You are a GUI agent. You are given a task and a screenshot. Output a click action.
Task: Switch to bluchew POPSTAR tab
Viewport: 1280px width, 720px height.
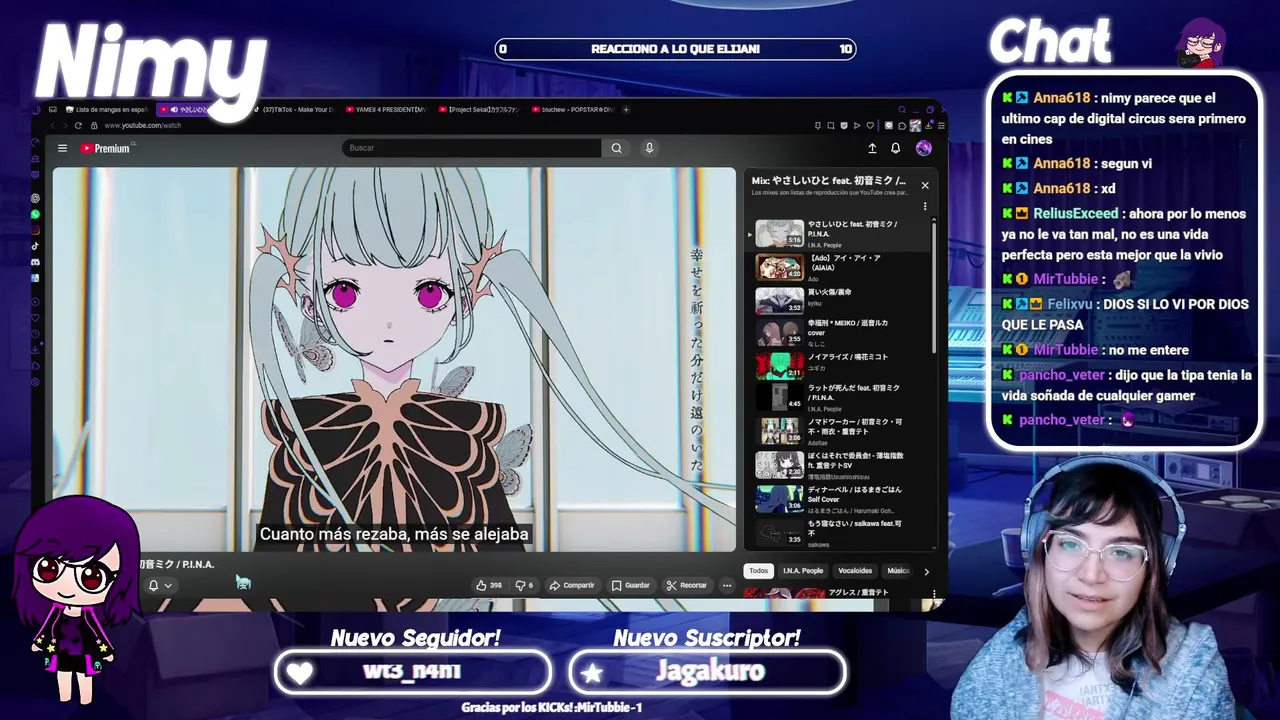click(x=573, y=109)
